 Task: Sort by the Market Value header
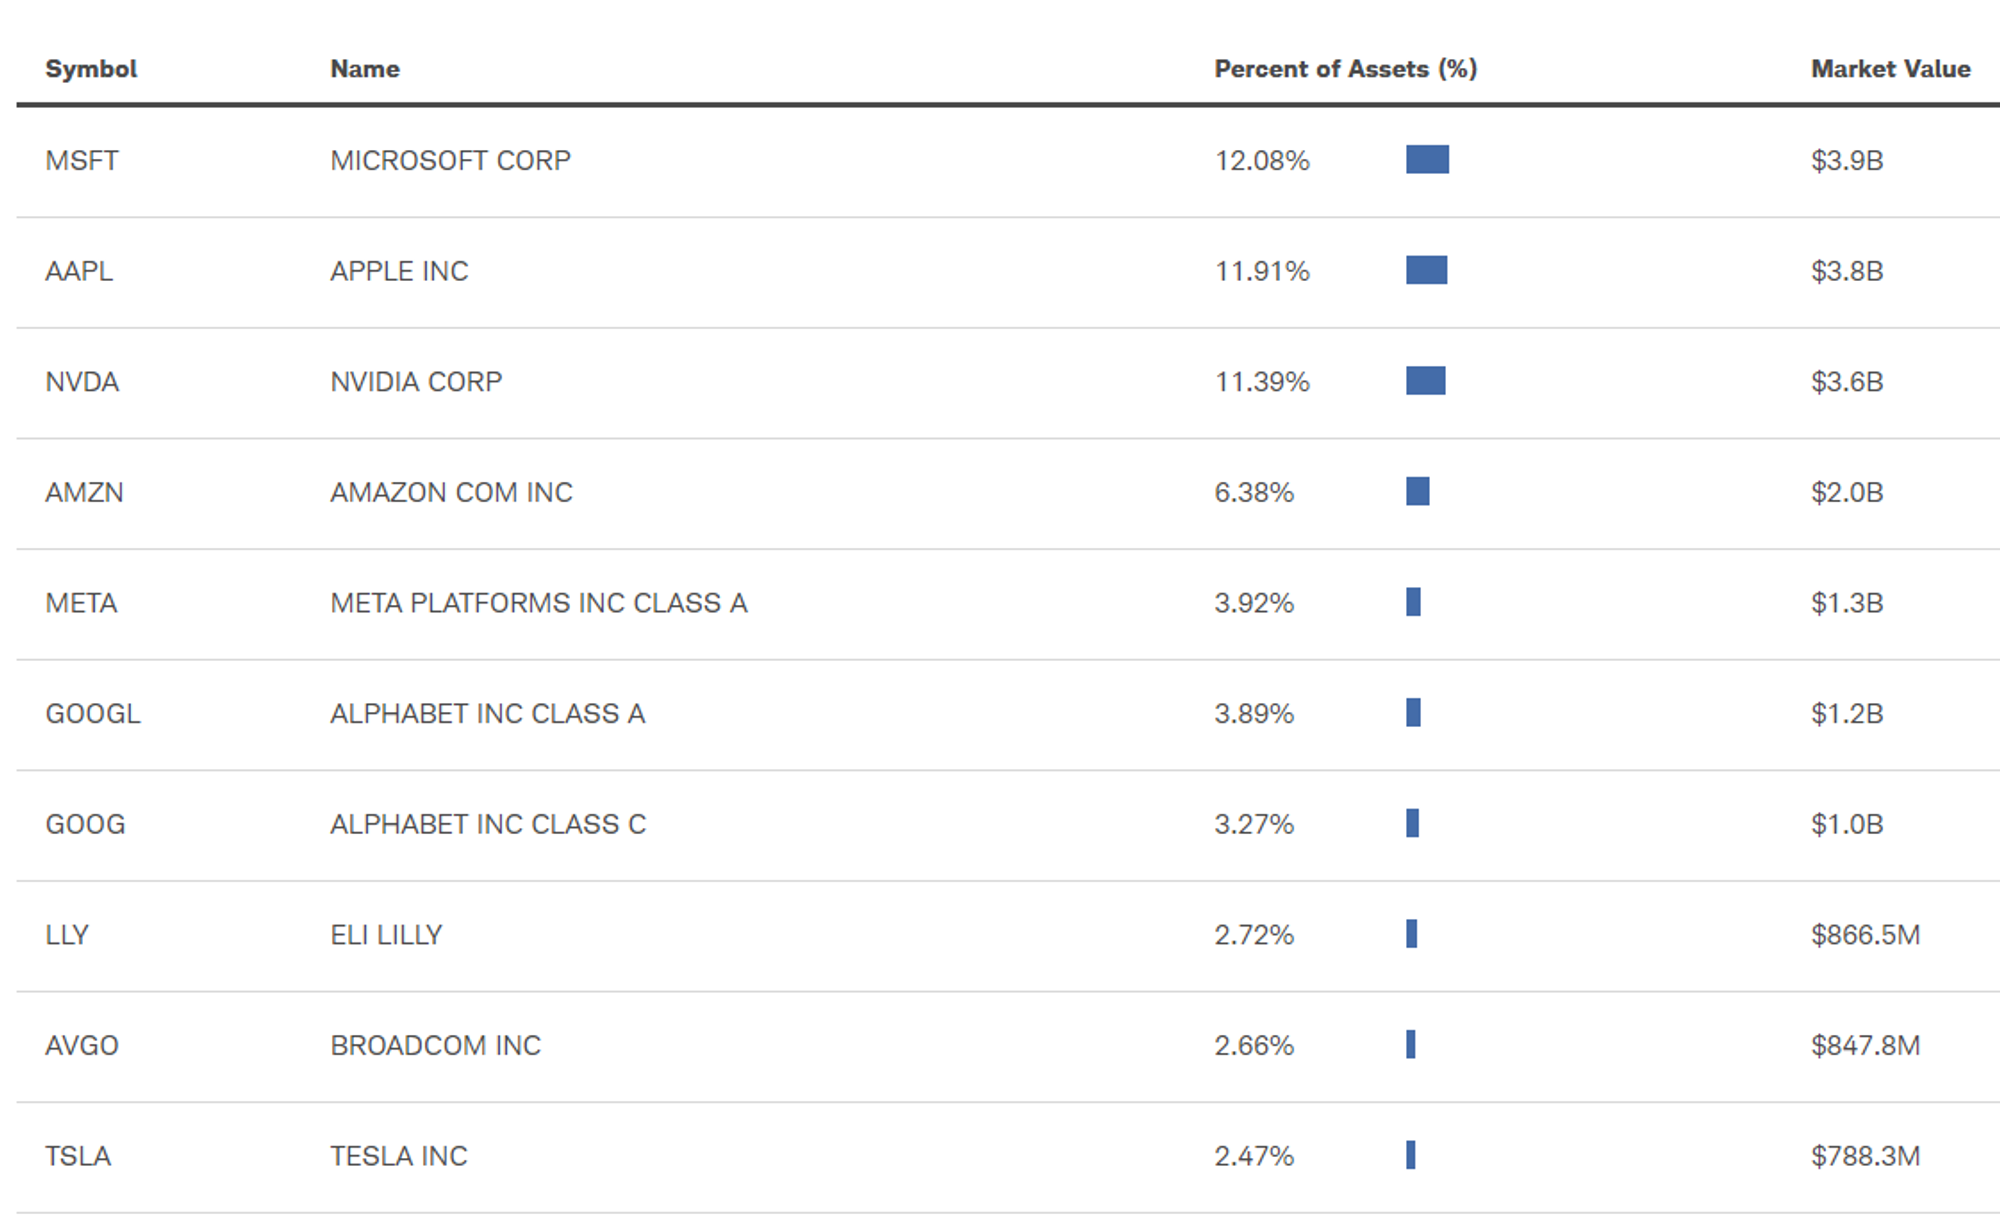click(x=1890, y=69)
